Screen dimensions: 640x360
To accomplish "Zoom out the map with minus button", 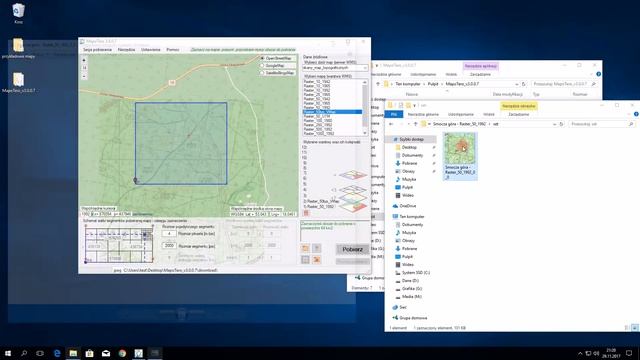I will (84, 76).
